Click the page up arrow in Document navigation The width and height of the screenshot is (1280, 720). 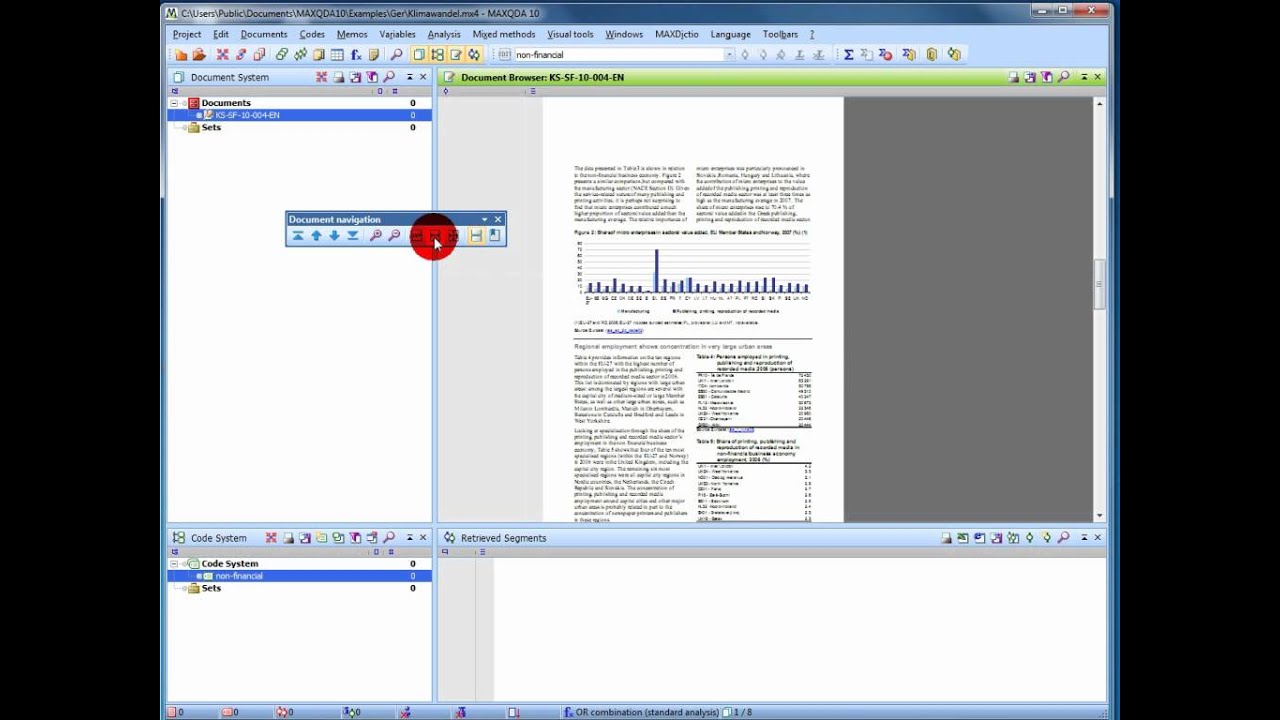pyautogui.click(x=316, y=236)
